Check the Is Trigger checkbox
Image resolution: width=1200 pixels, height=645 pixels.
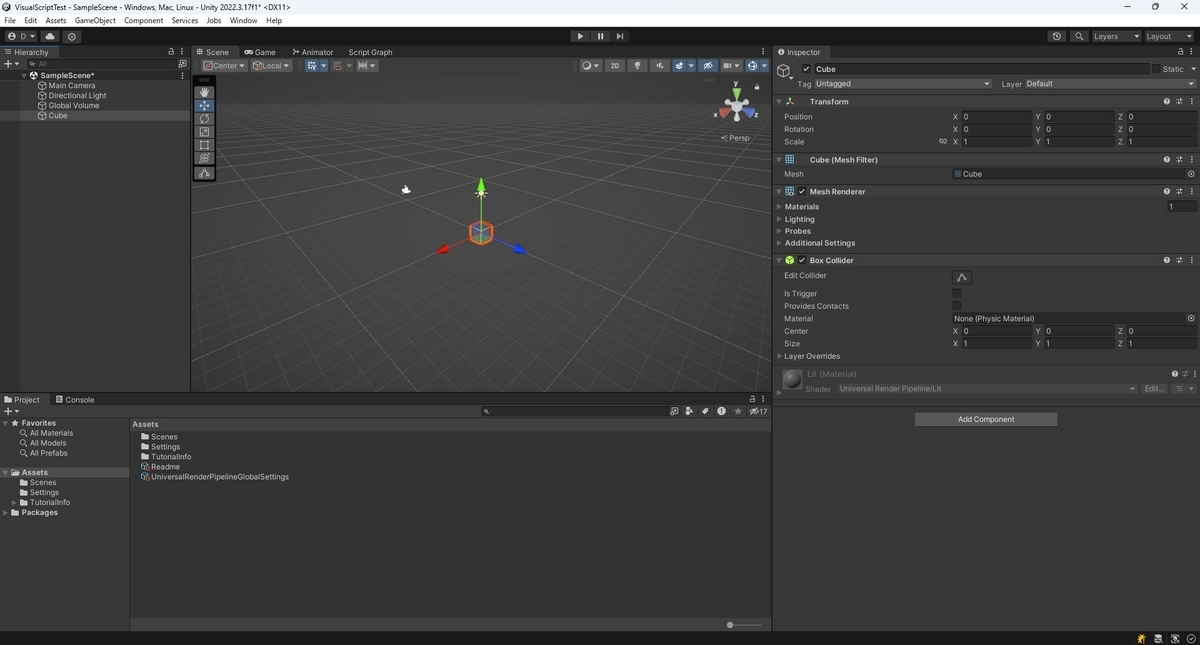pyautogui.click(x=957, y=294)
